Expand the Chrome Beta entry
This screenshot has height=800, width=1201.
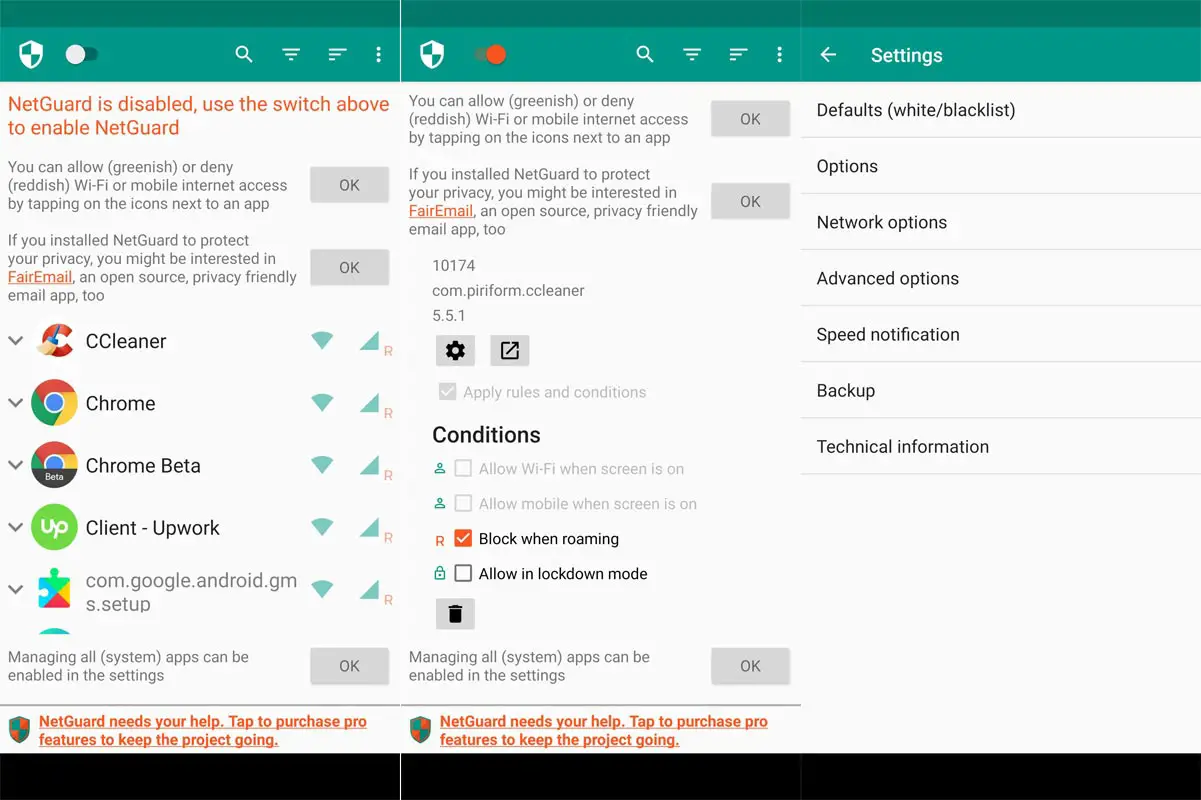click(15, 465)
